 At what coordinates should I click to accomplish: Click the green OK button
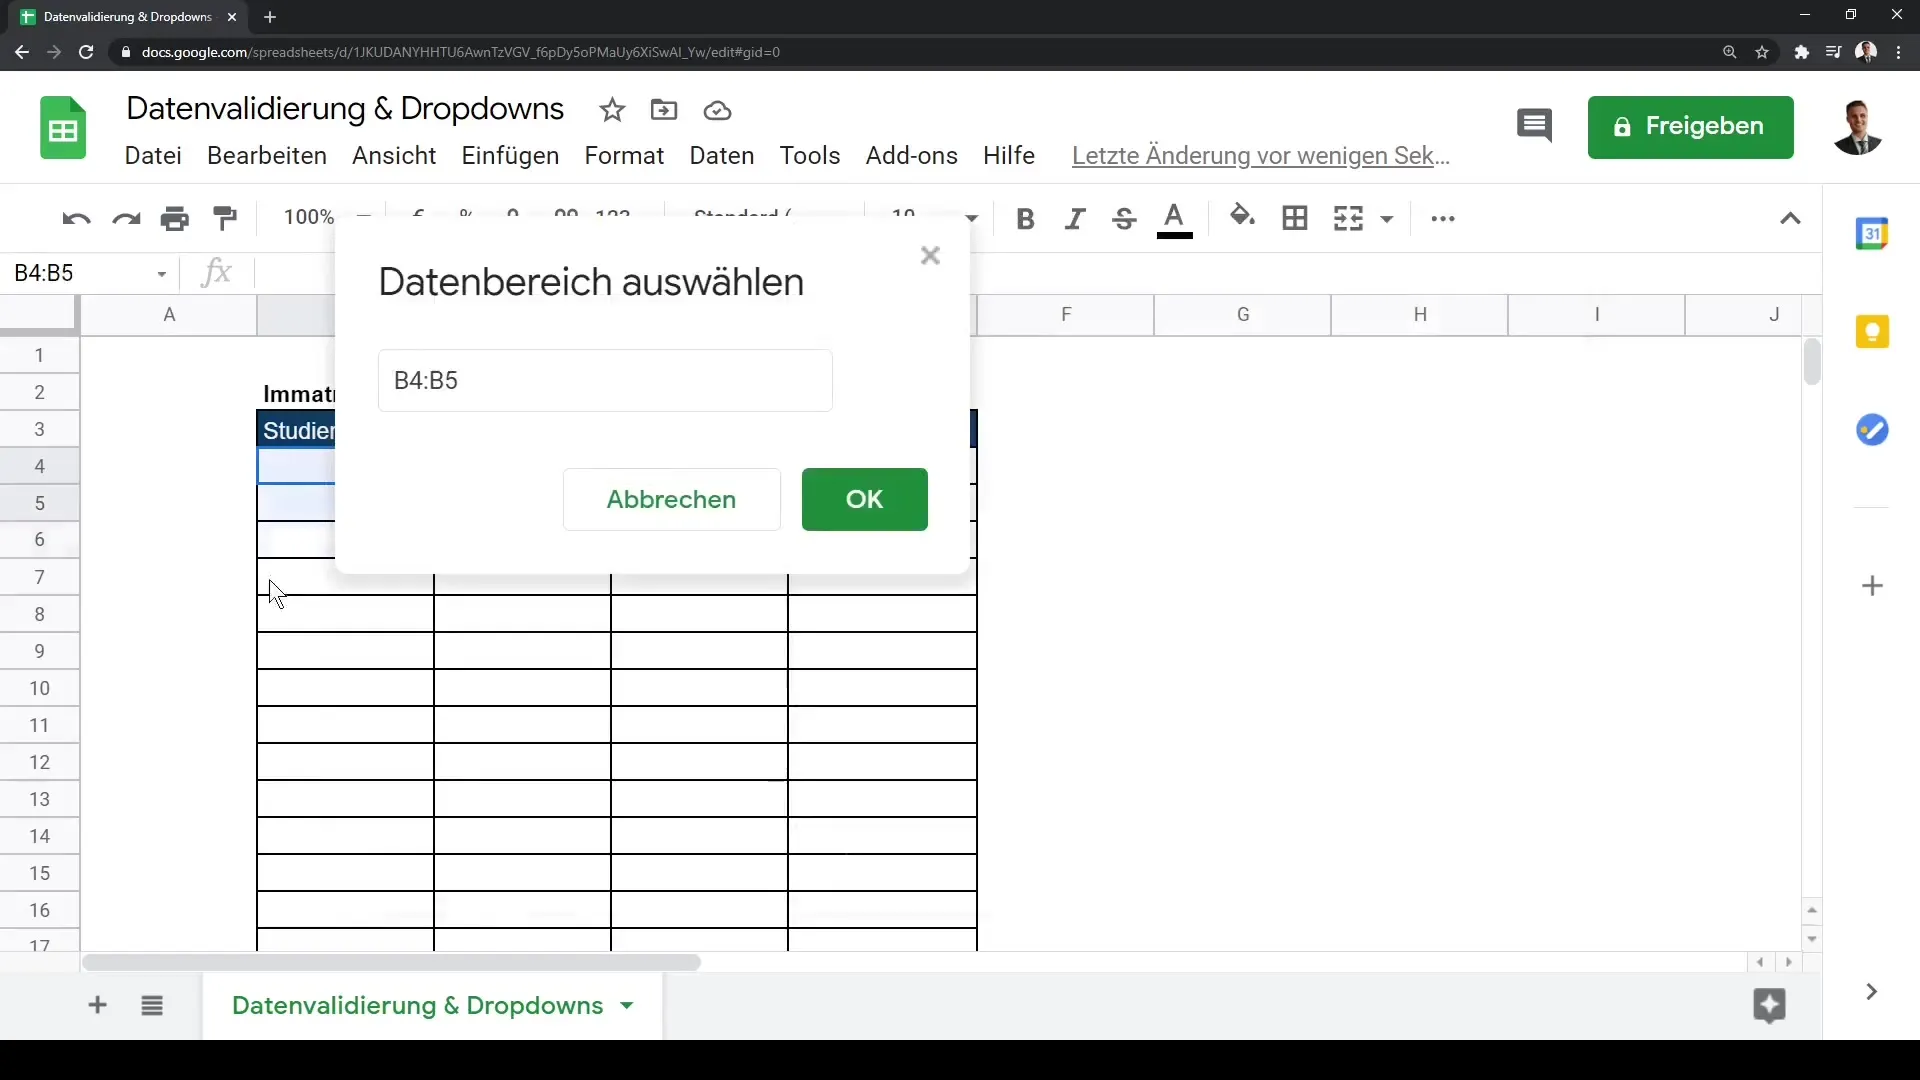(864, 499)
